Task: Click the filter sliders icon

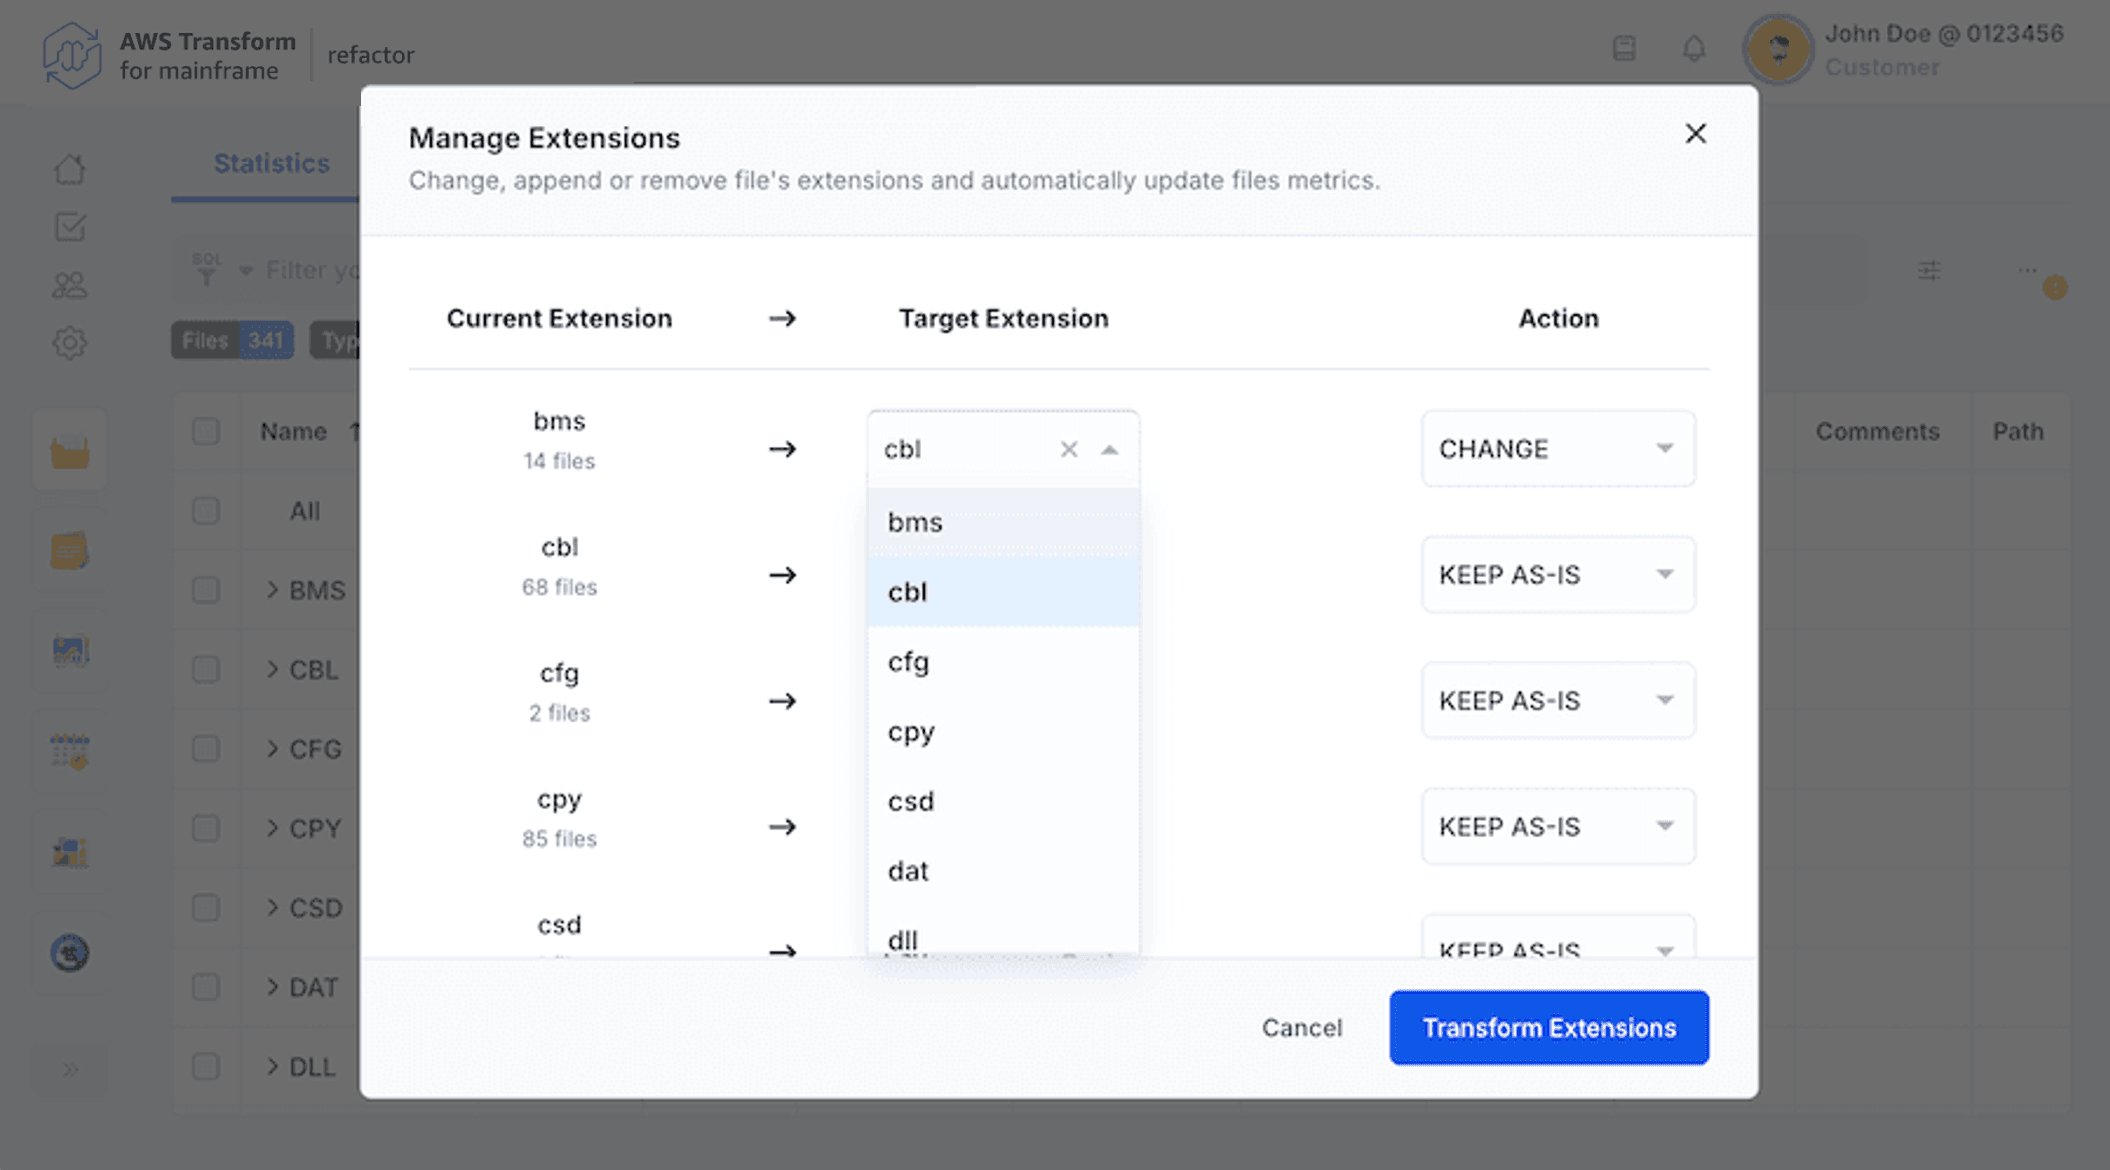Action: (x=1929, y=270)
